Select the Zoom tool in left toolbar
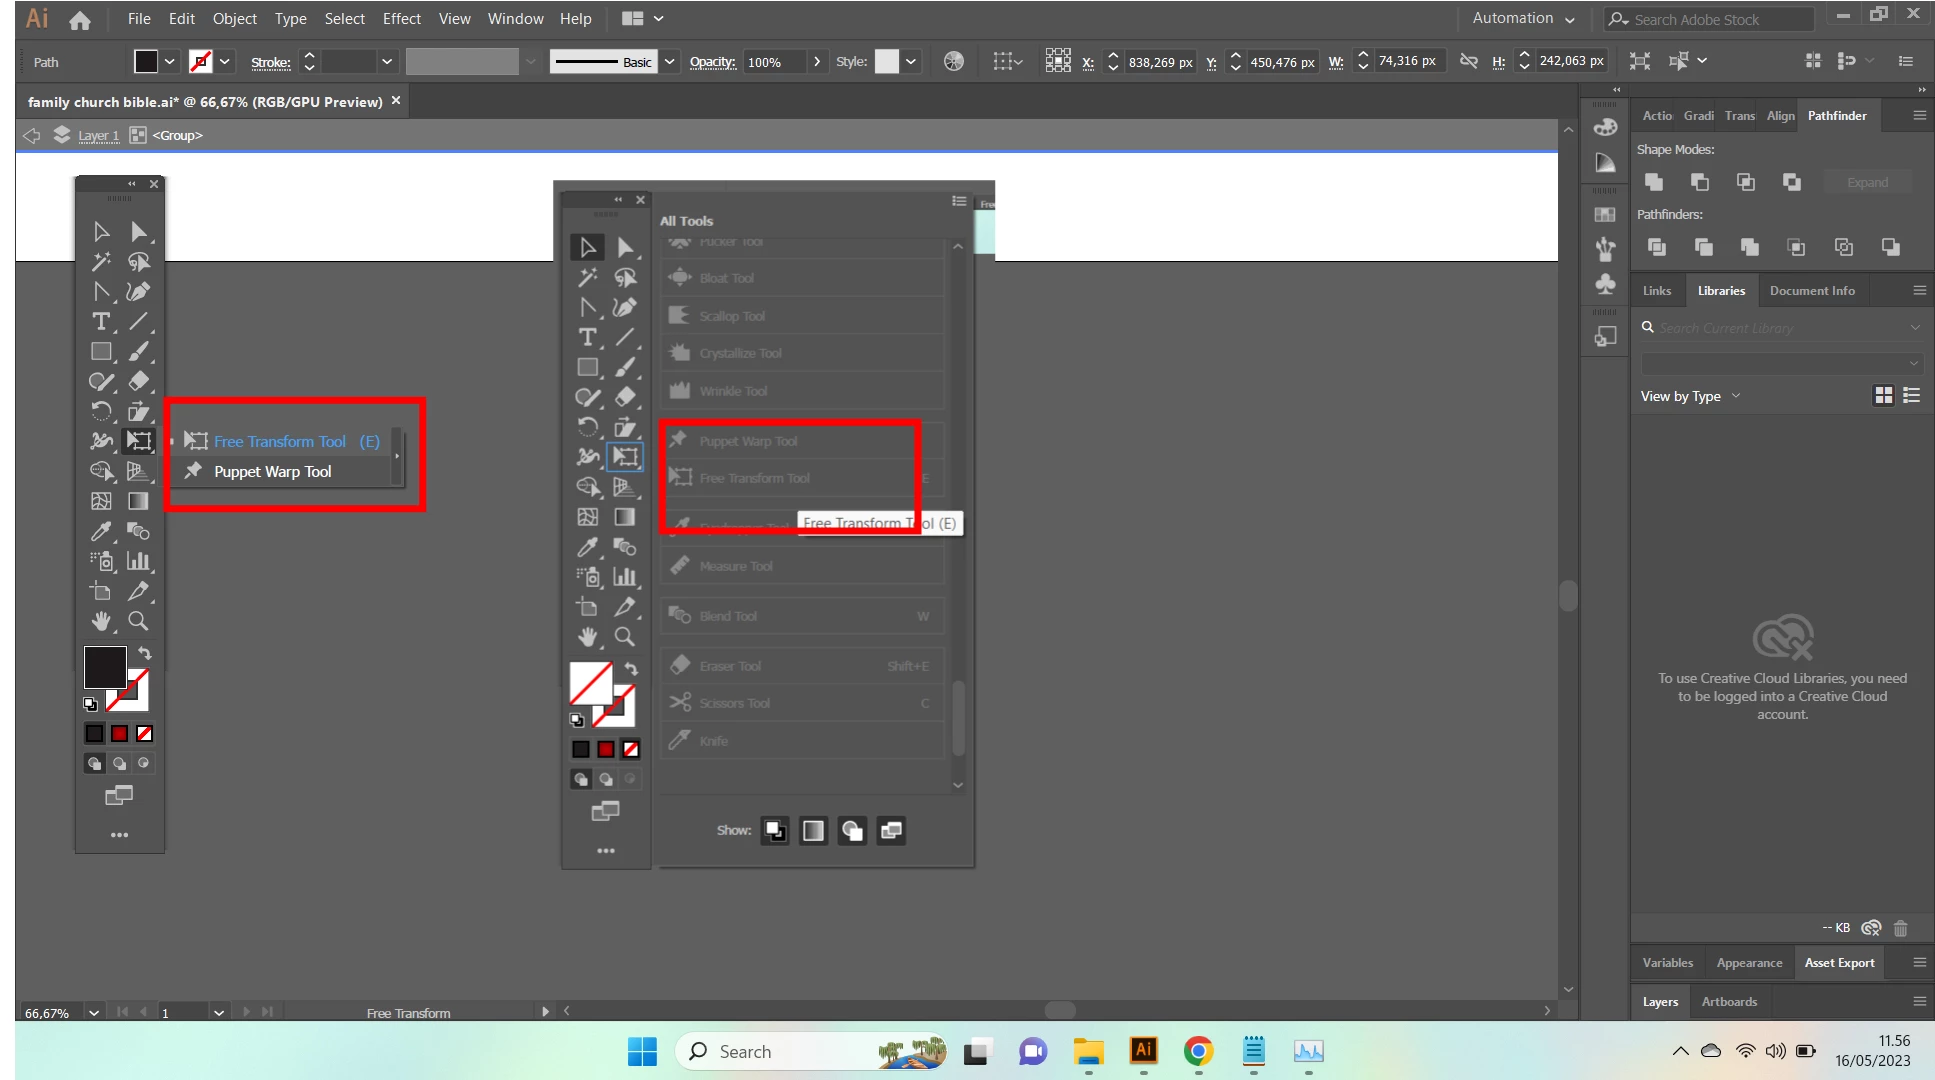The image size is (1935, 1080). [x=138, y=621]
